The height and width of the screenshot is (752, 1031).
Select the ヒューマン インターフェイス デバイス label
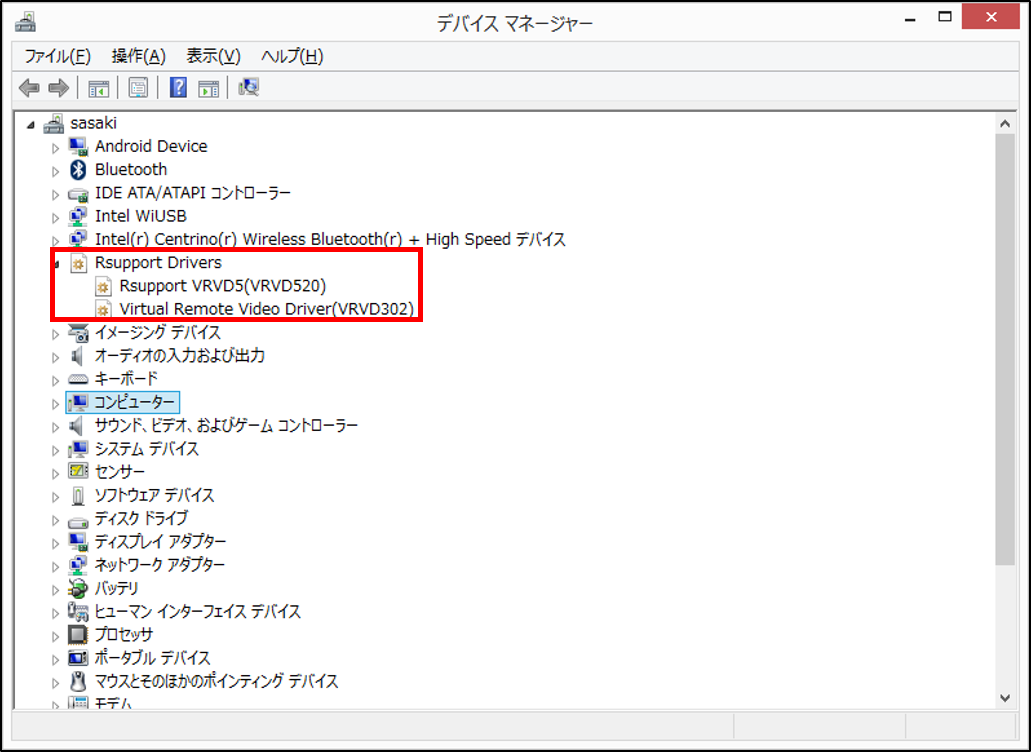198,611
